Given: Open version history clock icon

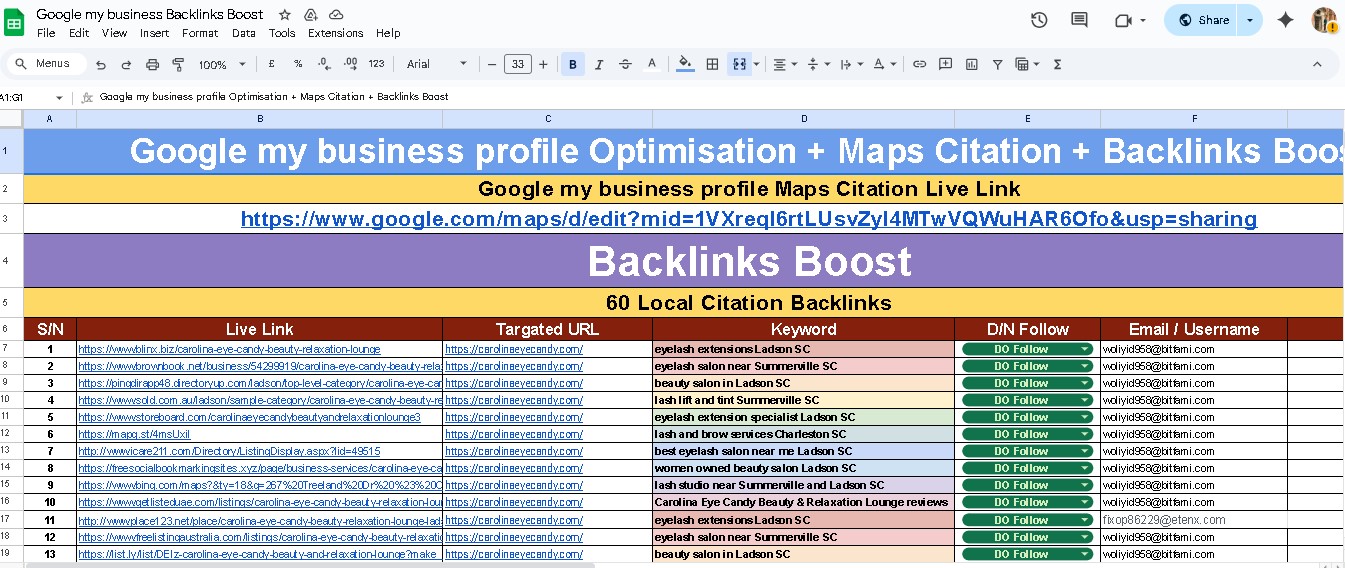Looking at the screenshot, I should [1039, 20].
